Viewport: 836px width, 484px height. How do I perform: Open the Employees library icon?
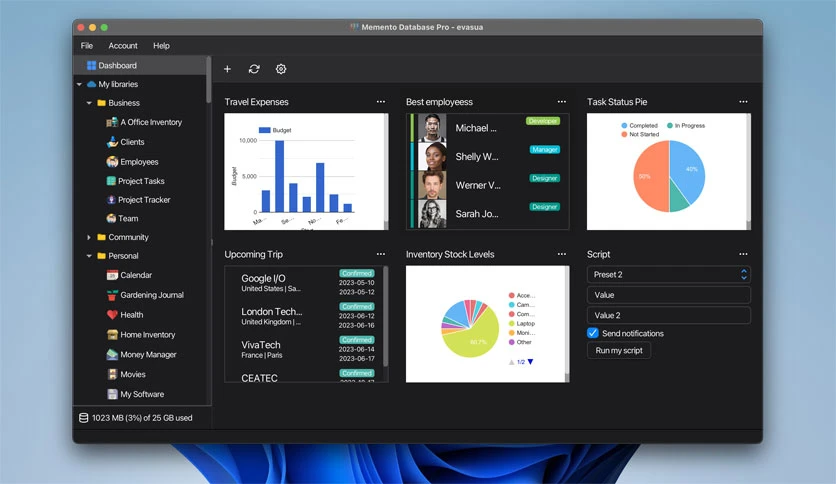click(x=112, y=162)
